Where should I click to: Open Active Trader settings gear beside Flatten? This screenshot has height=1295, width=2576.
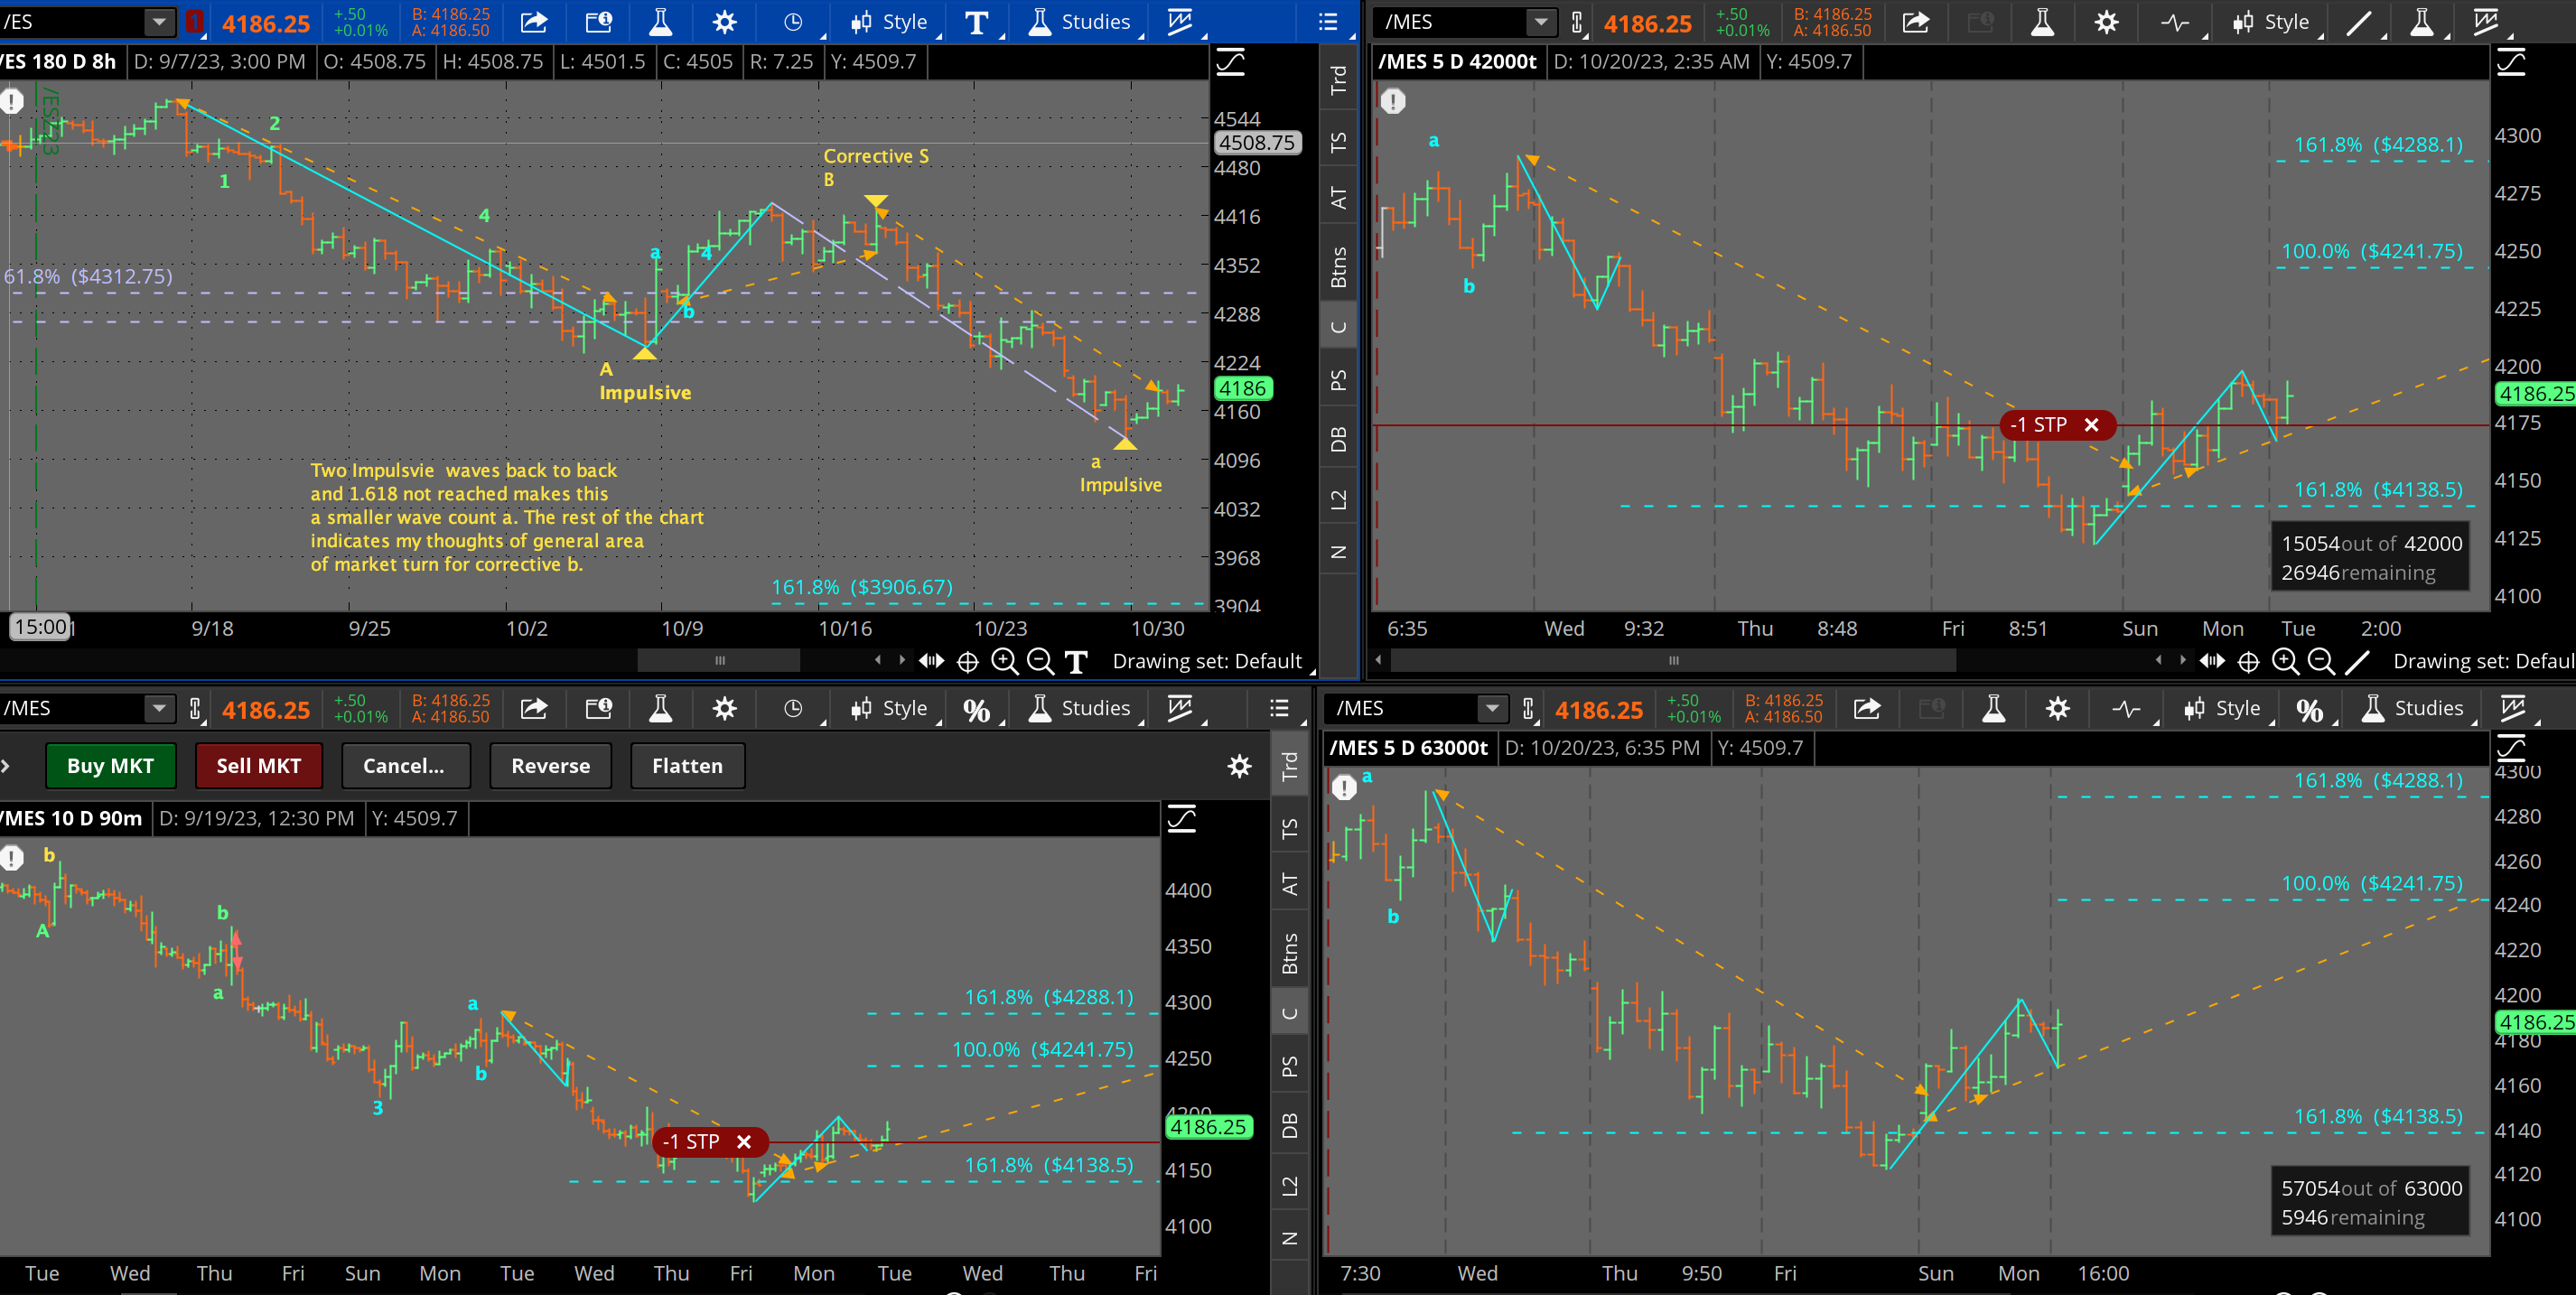click(x=1240, y=766)
